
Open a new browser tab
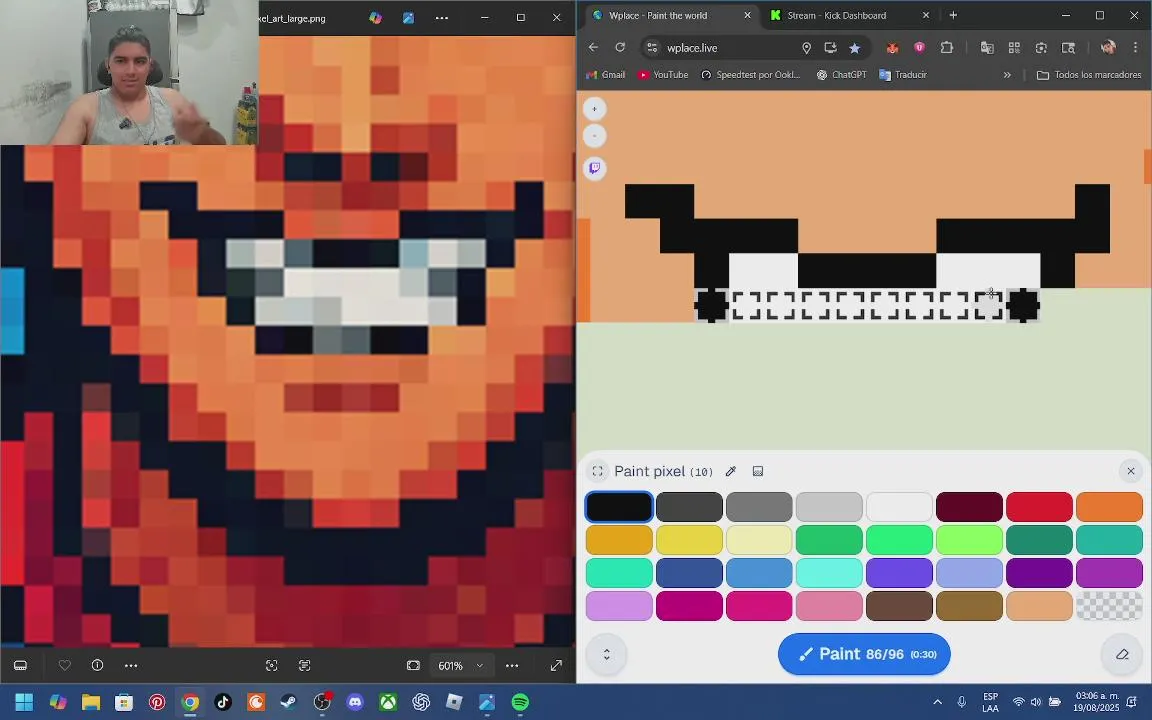pyautogui.click(x=953, y=15)
